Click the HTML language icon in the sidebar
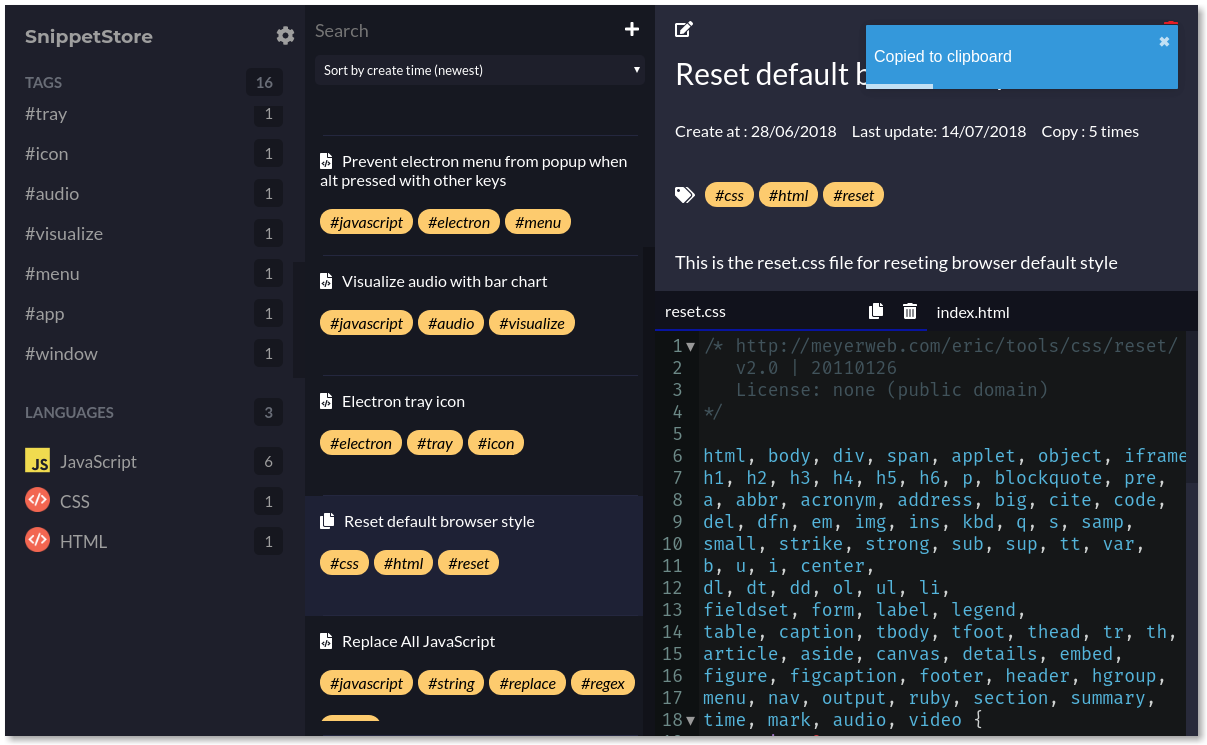 click(x=38, y=541)
